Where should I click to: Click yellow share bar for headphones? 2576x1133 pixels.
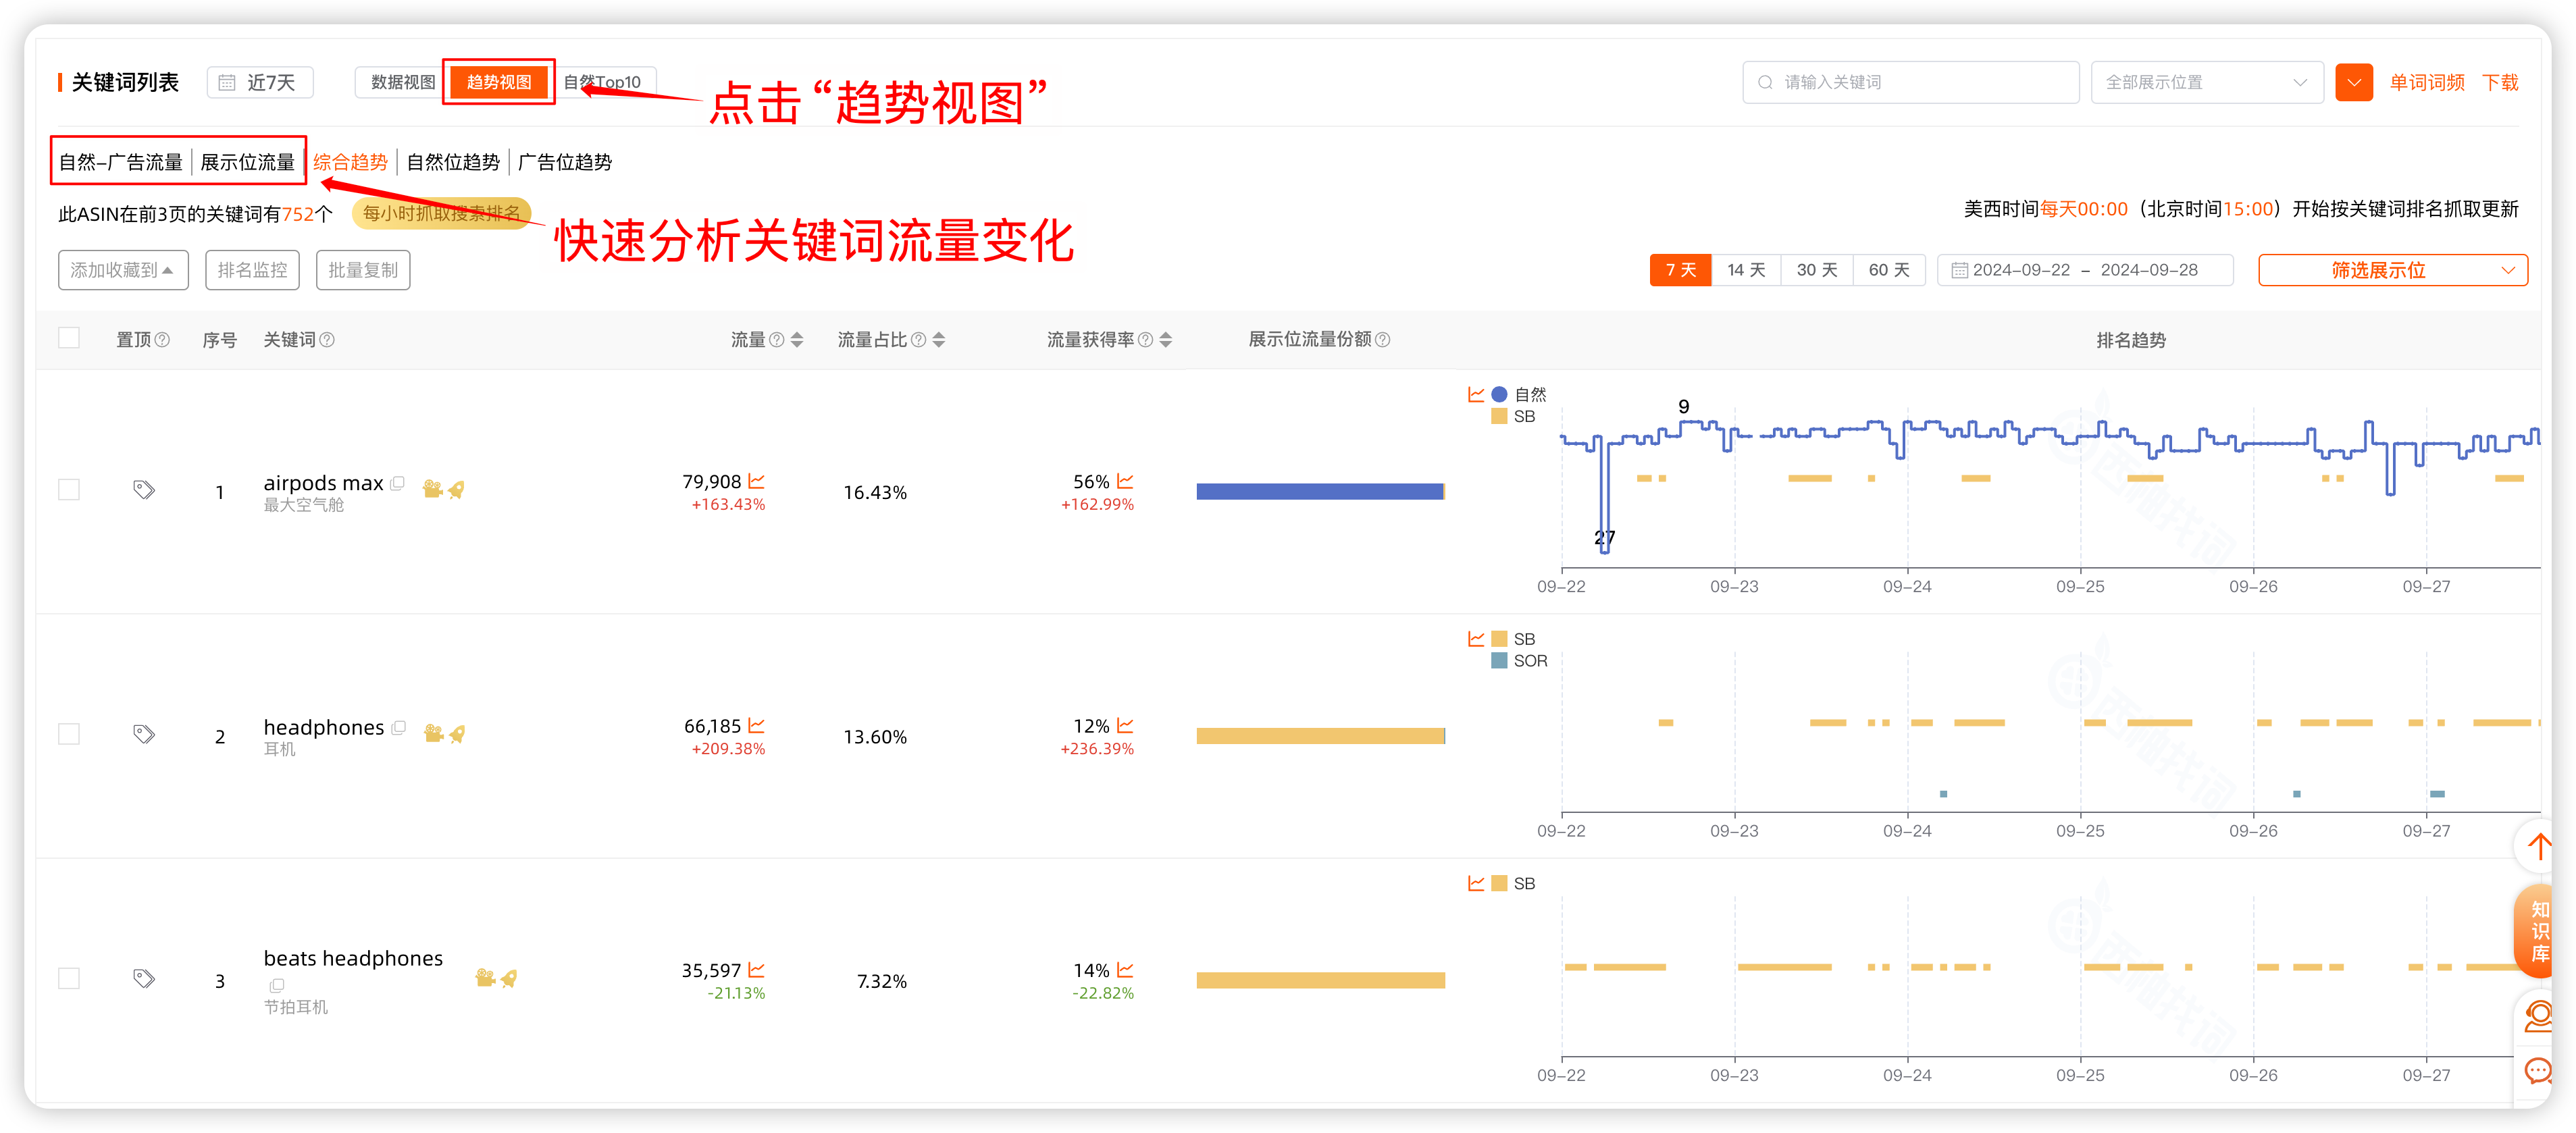1320,736
